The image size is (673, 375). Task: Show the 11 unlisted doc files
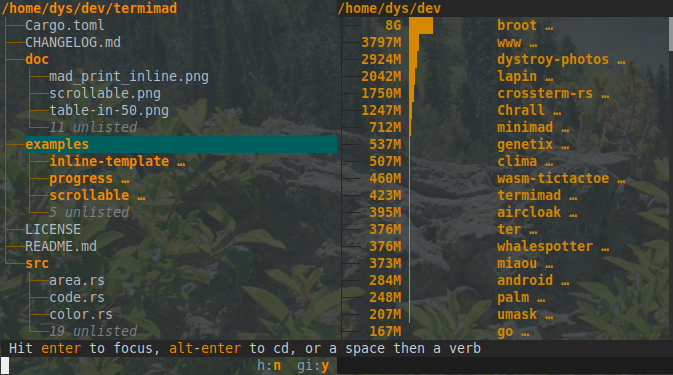pyautogui.click(x=93, y=127)
